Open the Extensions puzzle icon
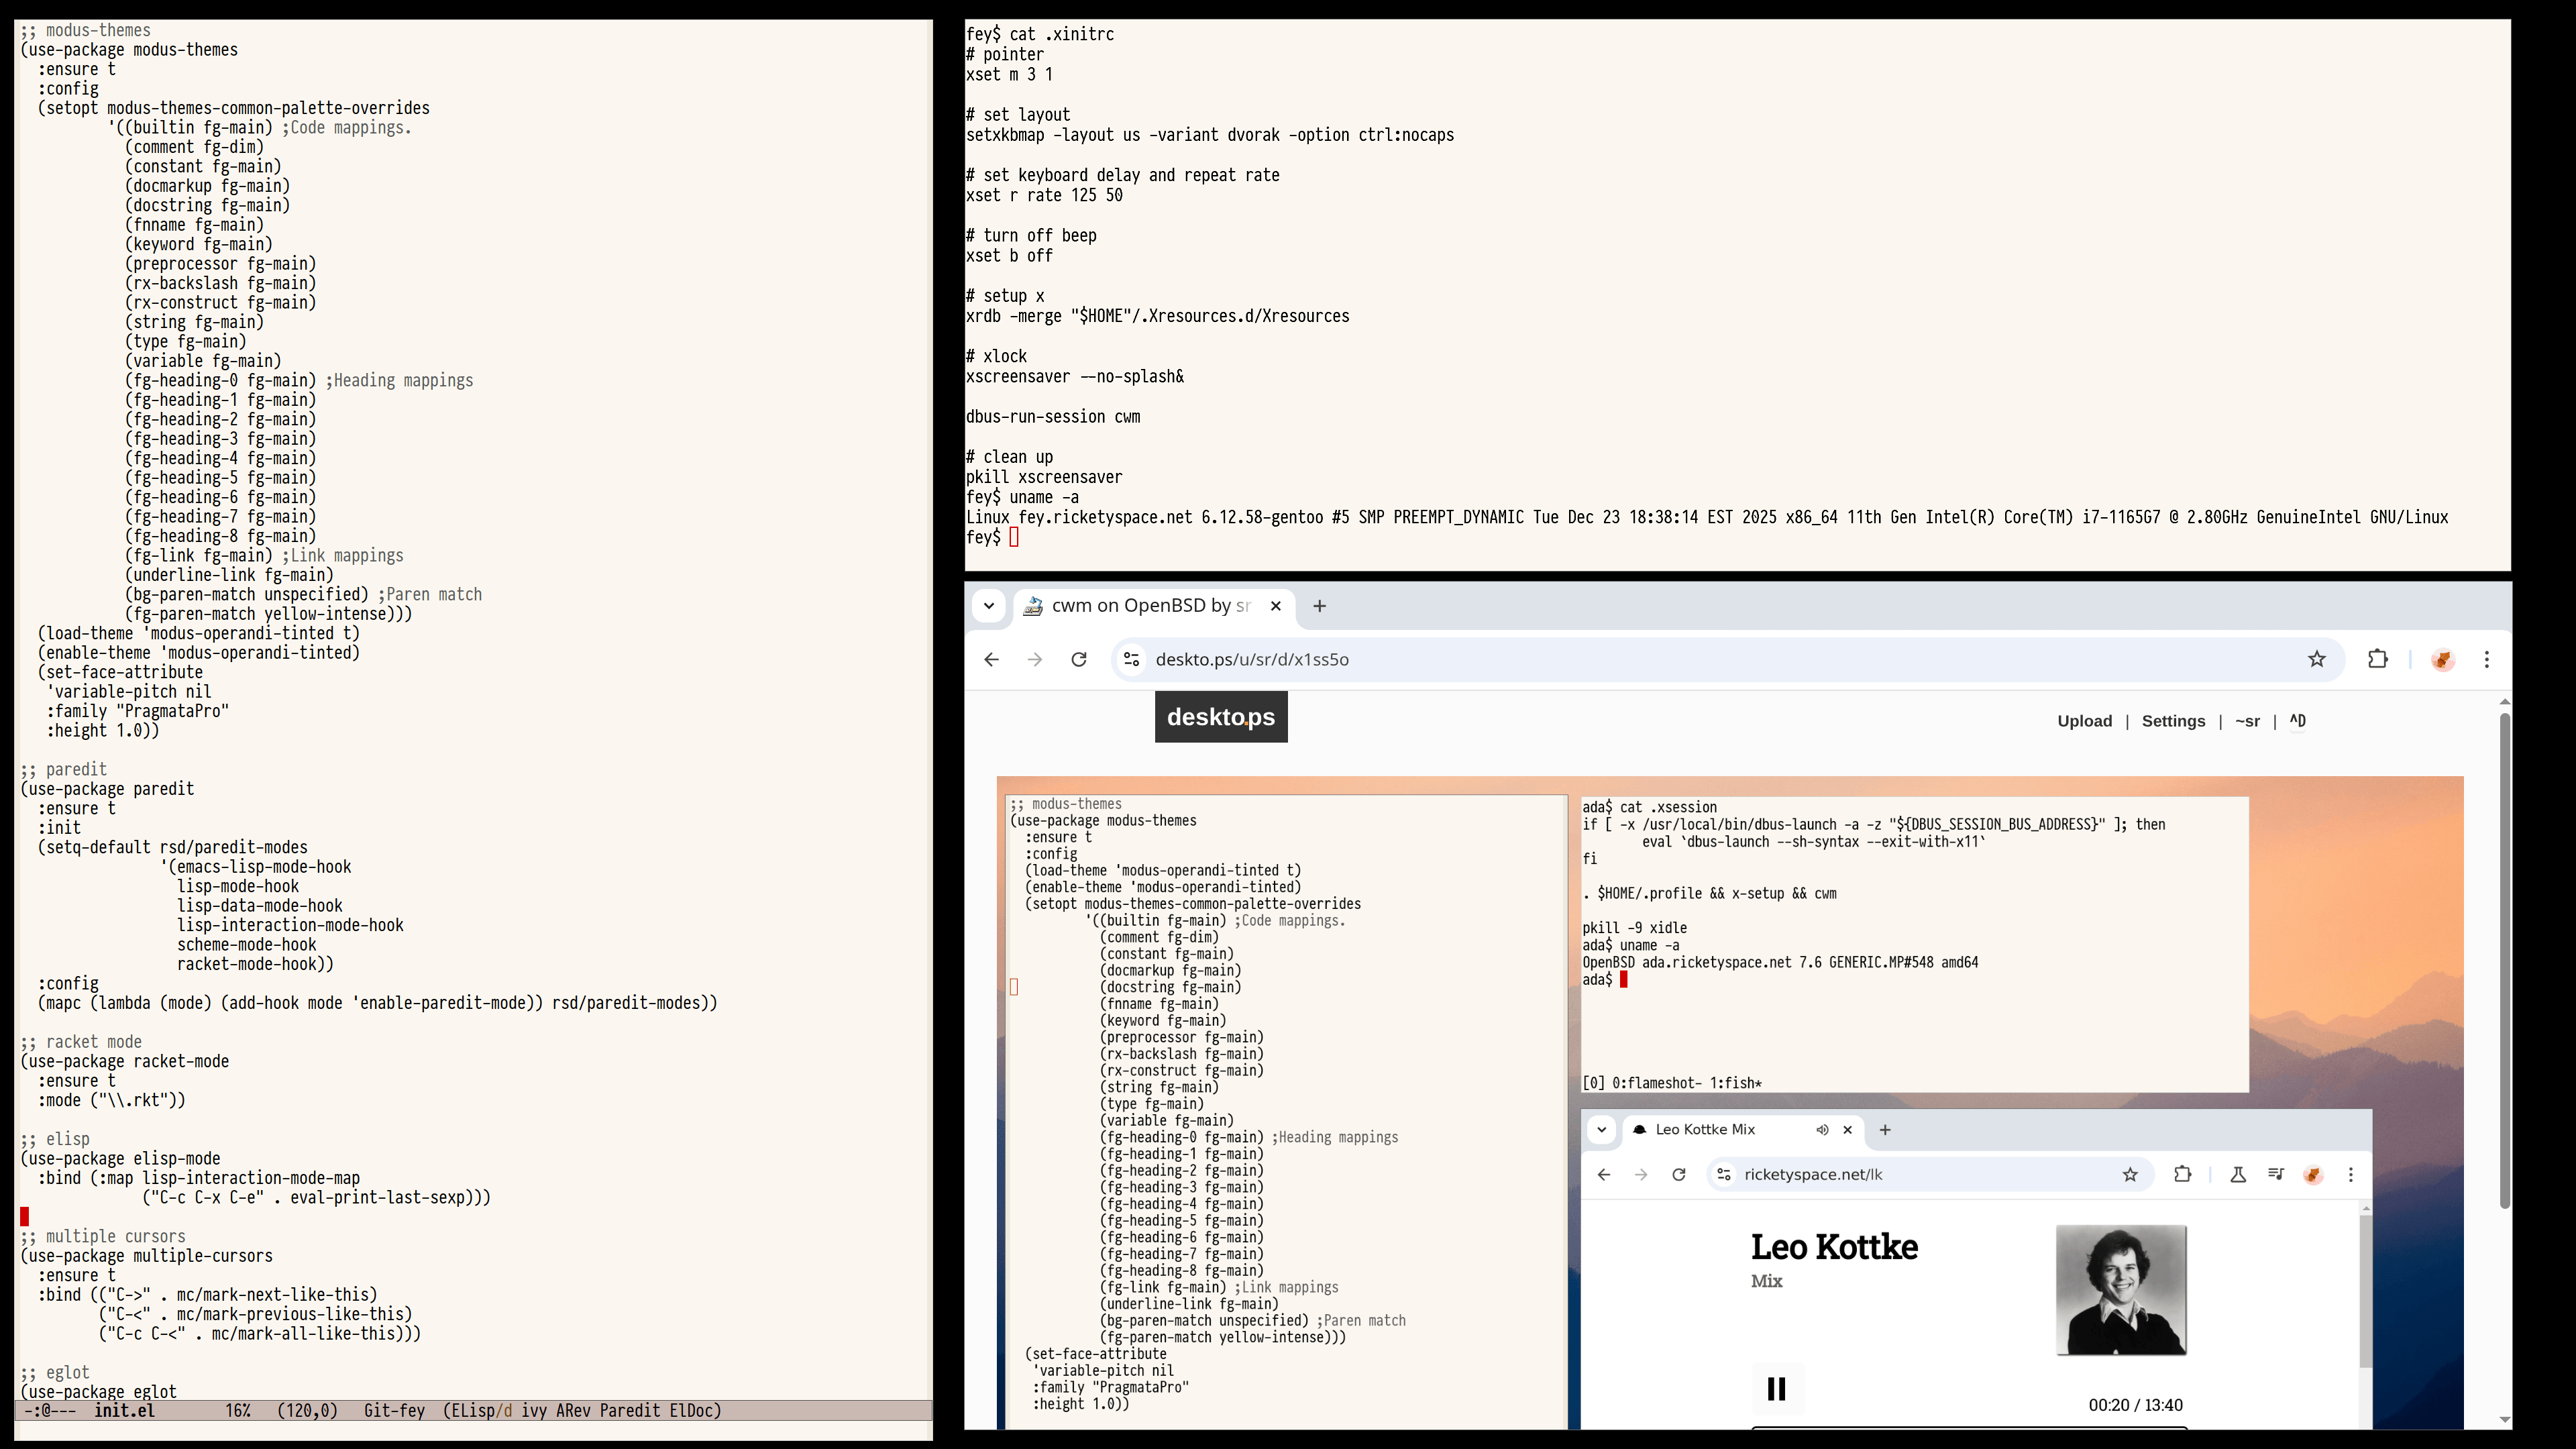Image resolution: width=2576 pixels, height=1449 pixels. pos(2377,659)
